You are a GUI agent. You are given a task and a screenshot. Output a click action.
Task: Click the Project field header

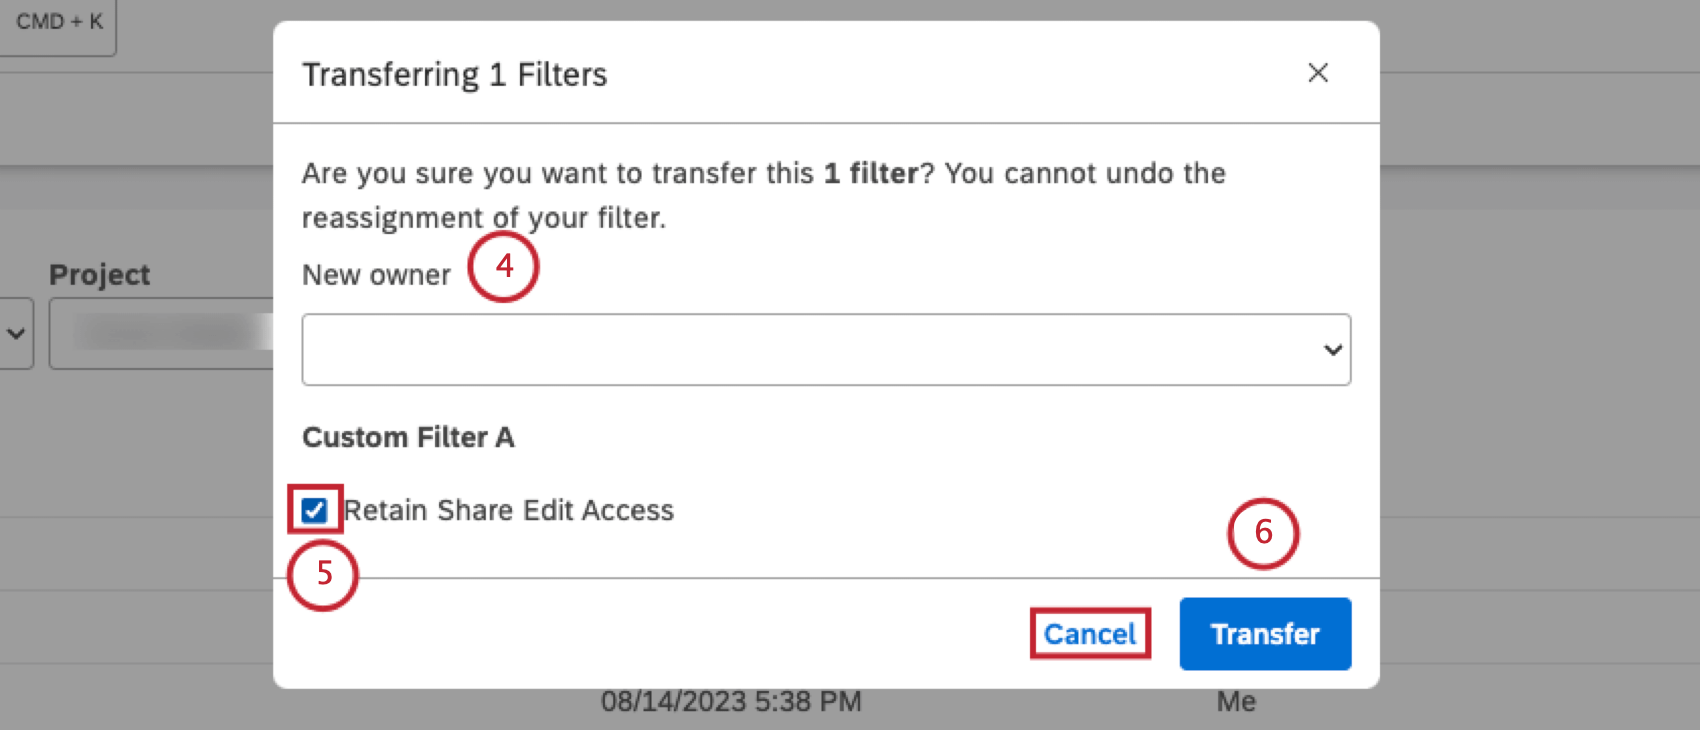100,274
